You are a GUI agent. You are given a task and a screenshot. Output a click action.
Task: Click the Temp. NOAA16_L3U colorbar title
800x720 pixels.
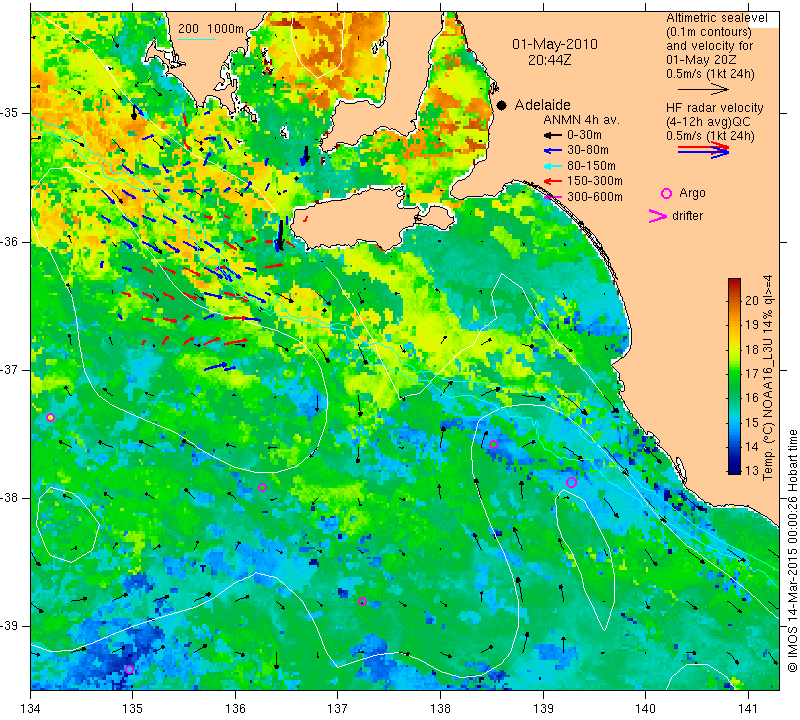coord(768,378)
